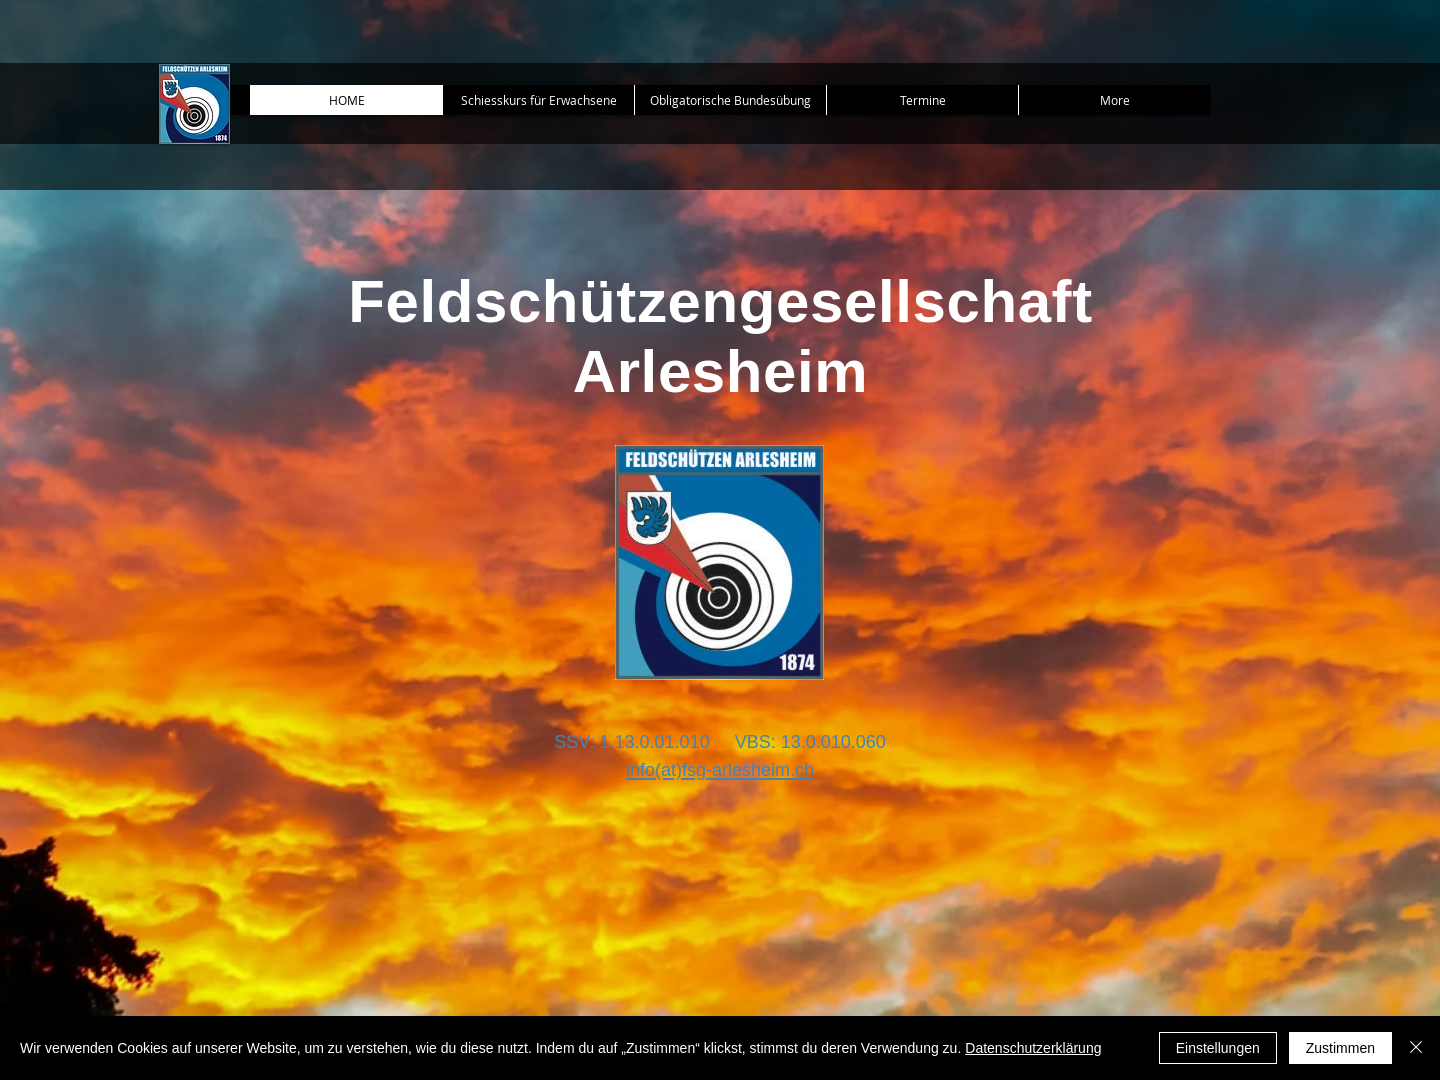Select the VBS: 13.0.010.060 text
Viewport: 1440px width, 1080px height.
pyautogui.click(x=810, y=742)
